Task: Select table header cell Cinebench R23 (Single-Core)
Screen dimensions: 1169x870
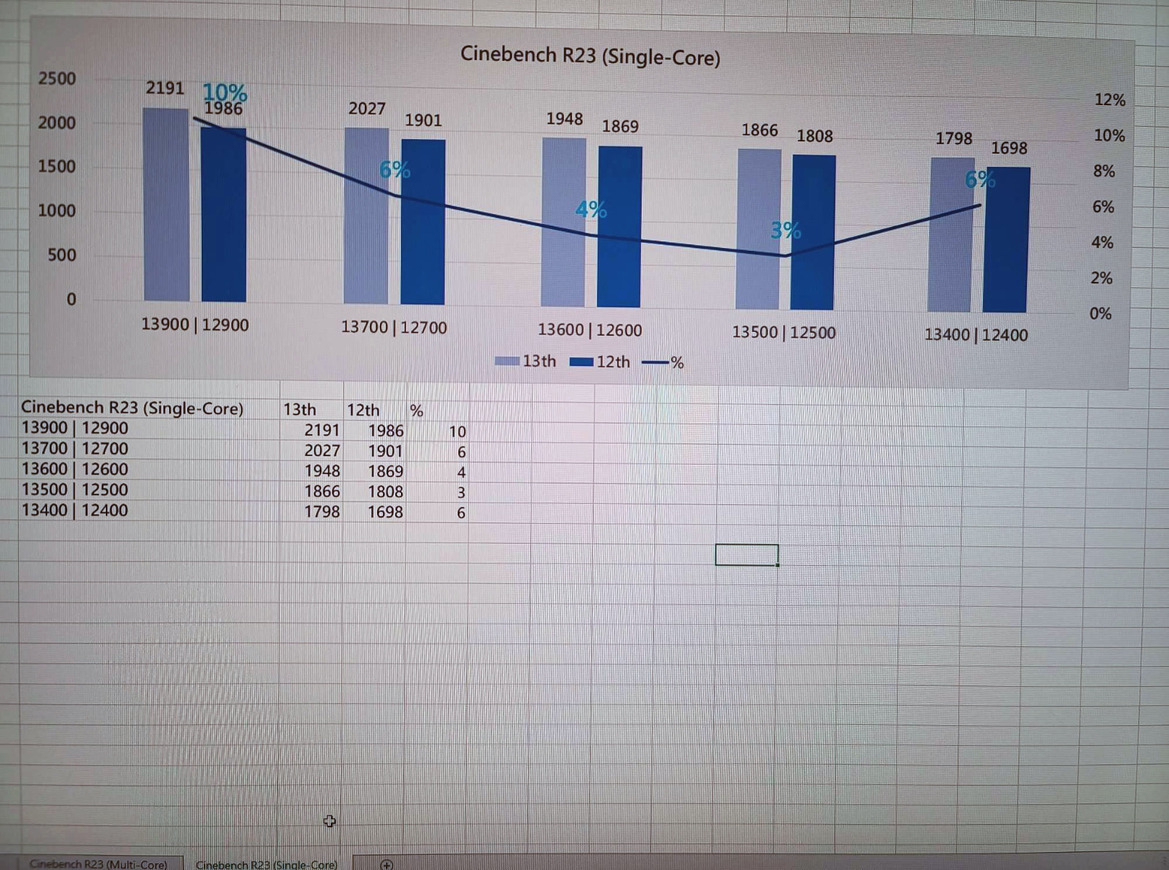Action: 132,408
